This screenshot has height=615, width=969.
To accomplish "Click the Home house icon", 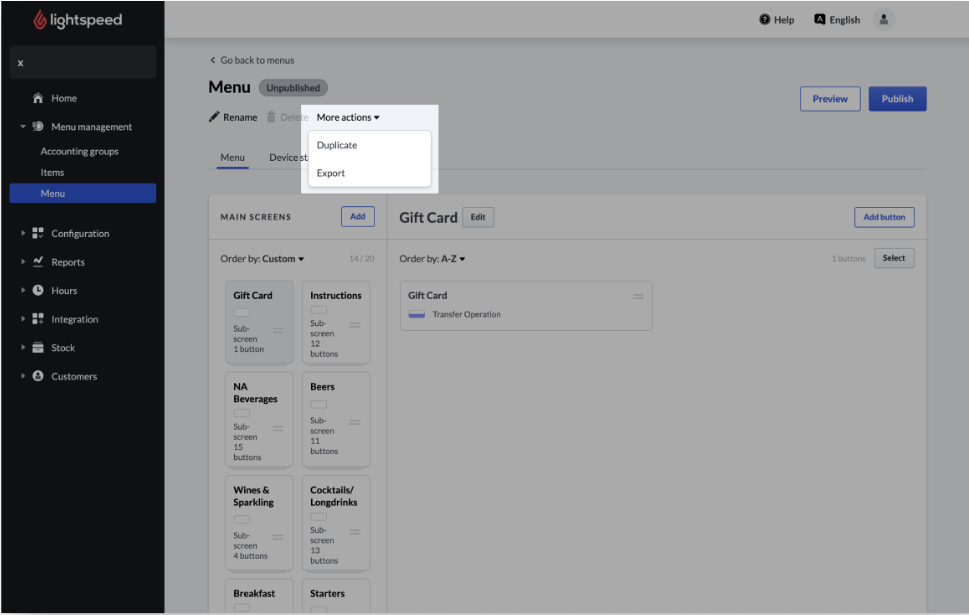I will 38,98.
